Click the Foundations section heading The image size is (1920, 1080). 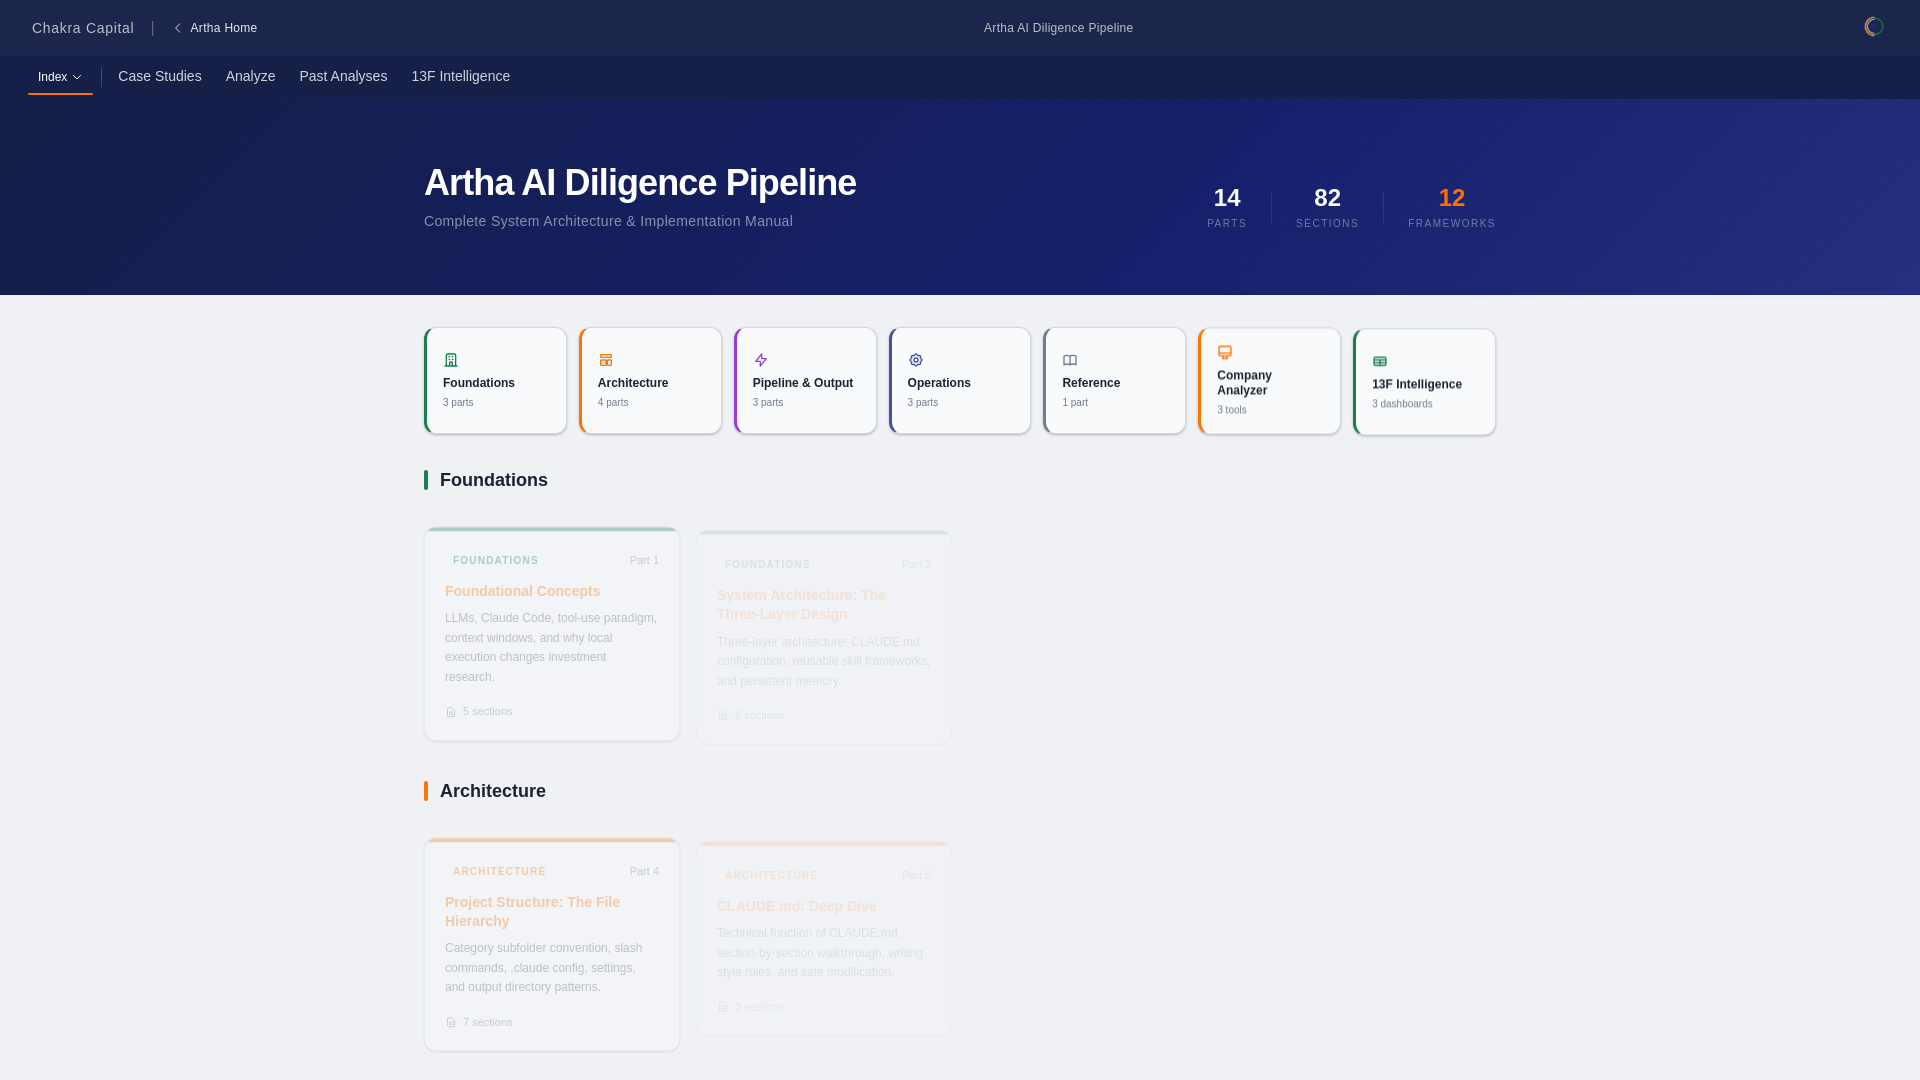(494, 480)
